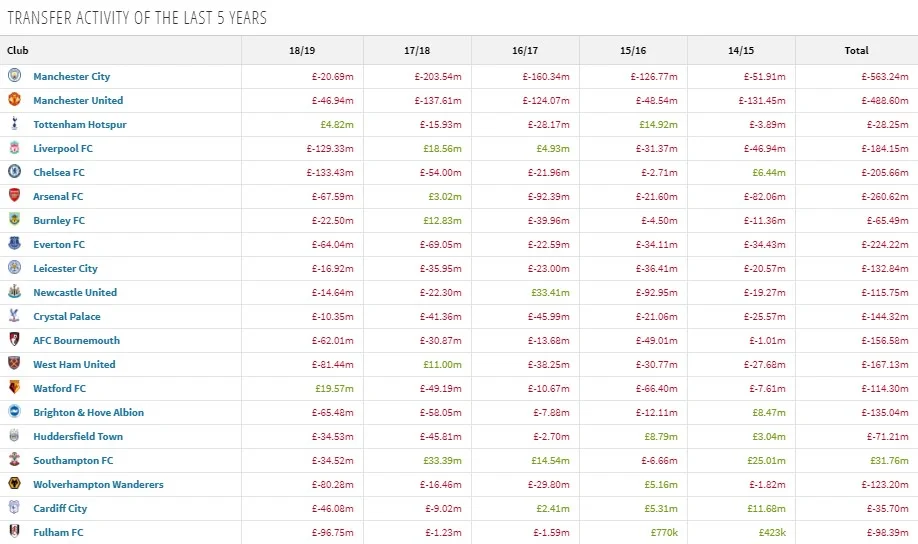
Task: Open the Fulham FC club link
Action: (x=57, y=533)
